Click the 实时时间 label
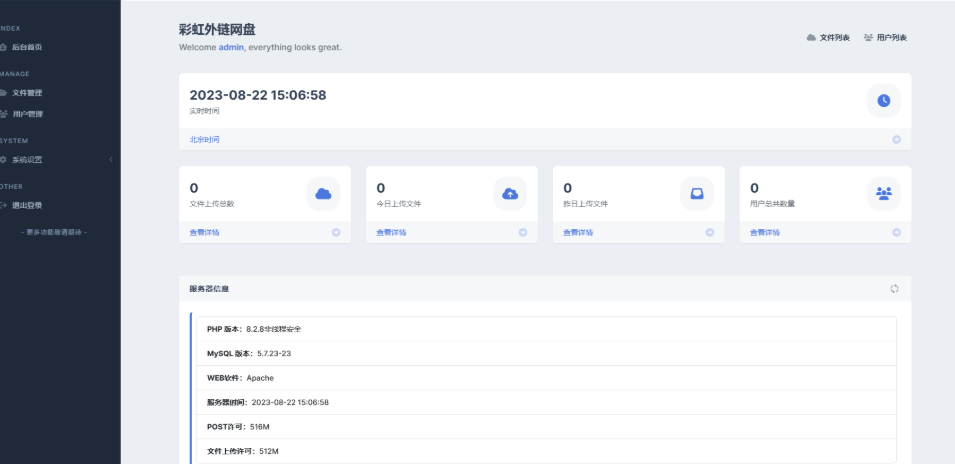Viewport: 955px width, 464px height. tap(204, 111)
